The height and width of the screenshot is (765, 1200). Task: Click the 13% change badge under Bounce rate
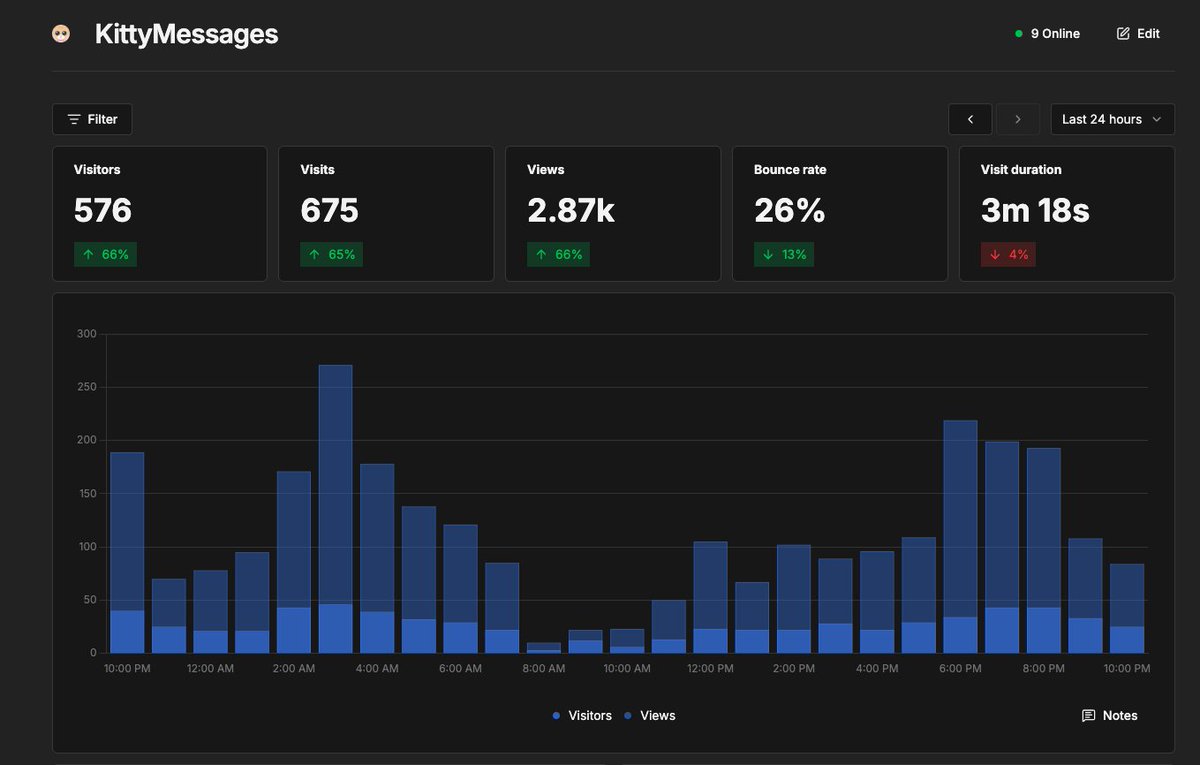pyautogui.click(x=784, y=254)
